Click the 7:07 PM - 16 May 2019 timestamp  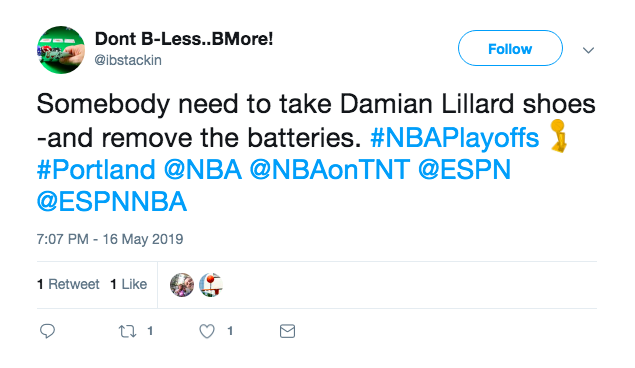[110, 239]
